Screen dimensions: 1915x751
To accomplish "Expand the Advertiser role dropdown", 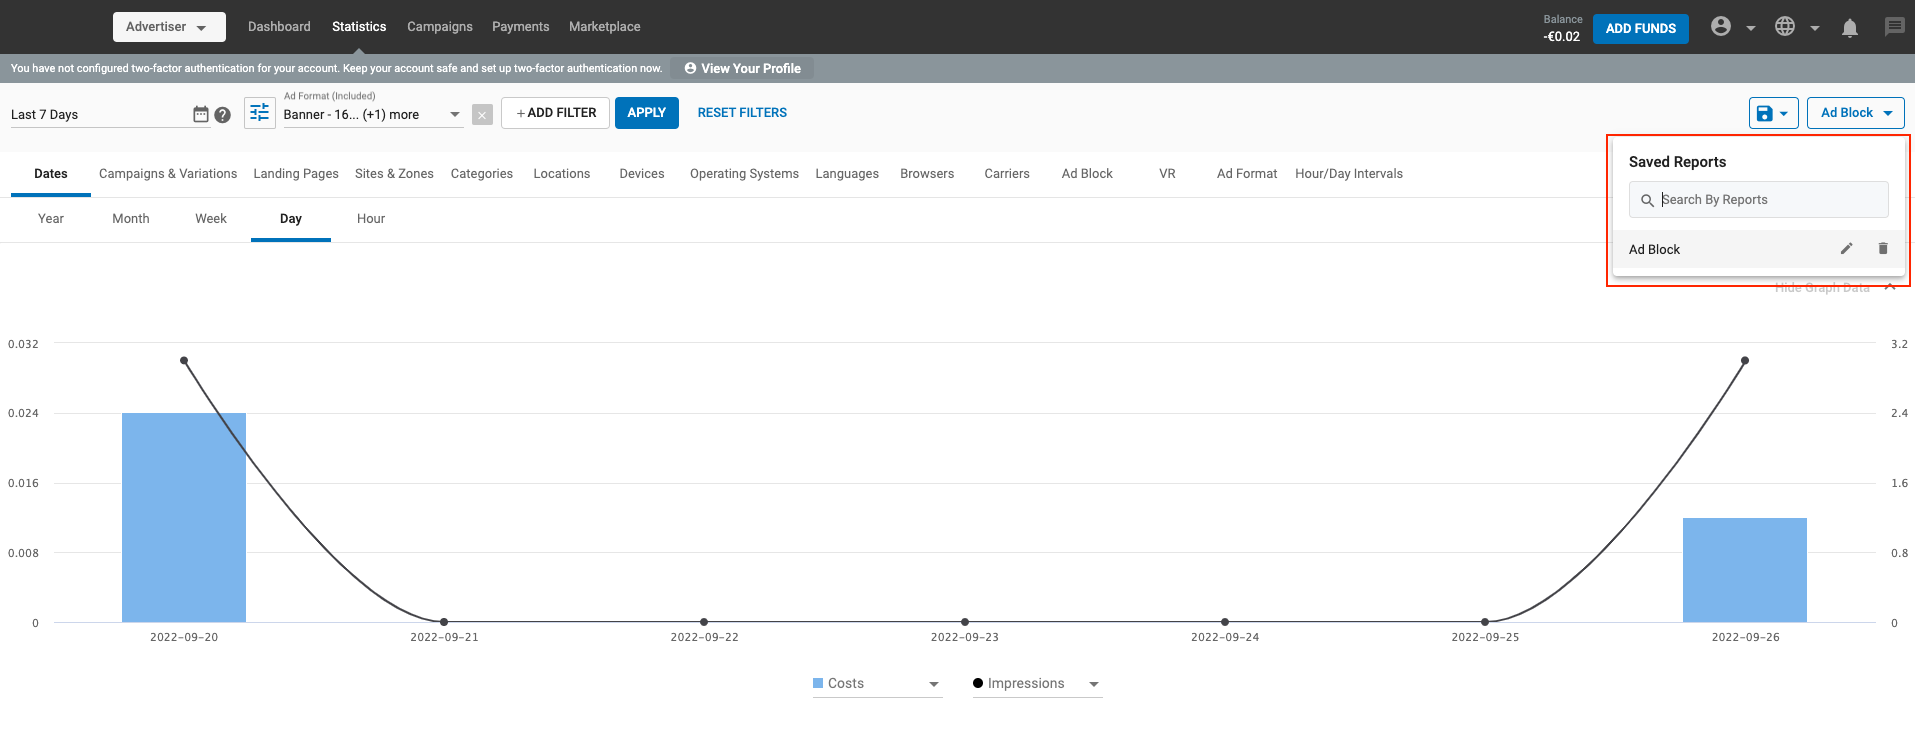I will point(168,27).
